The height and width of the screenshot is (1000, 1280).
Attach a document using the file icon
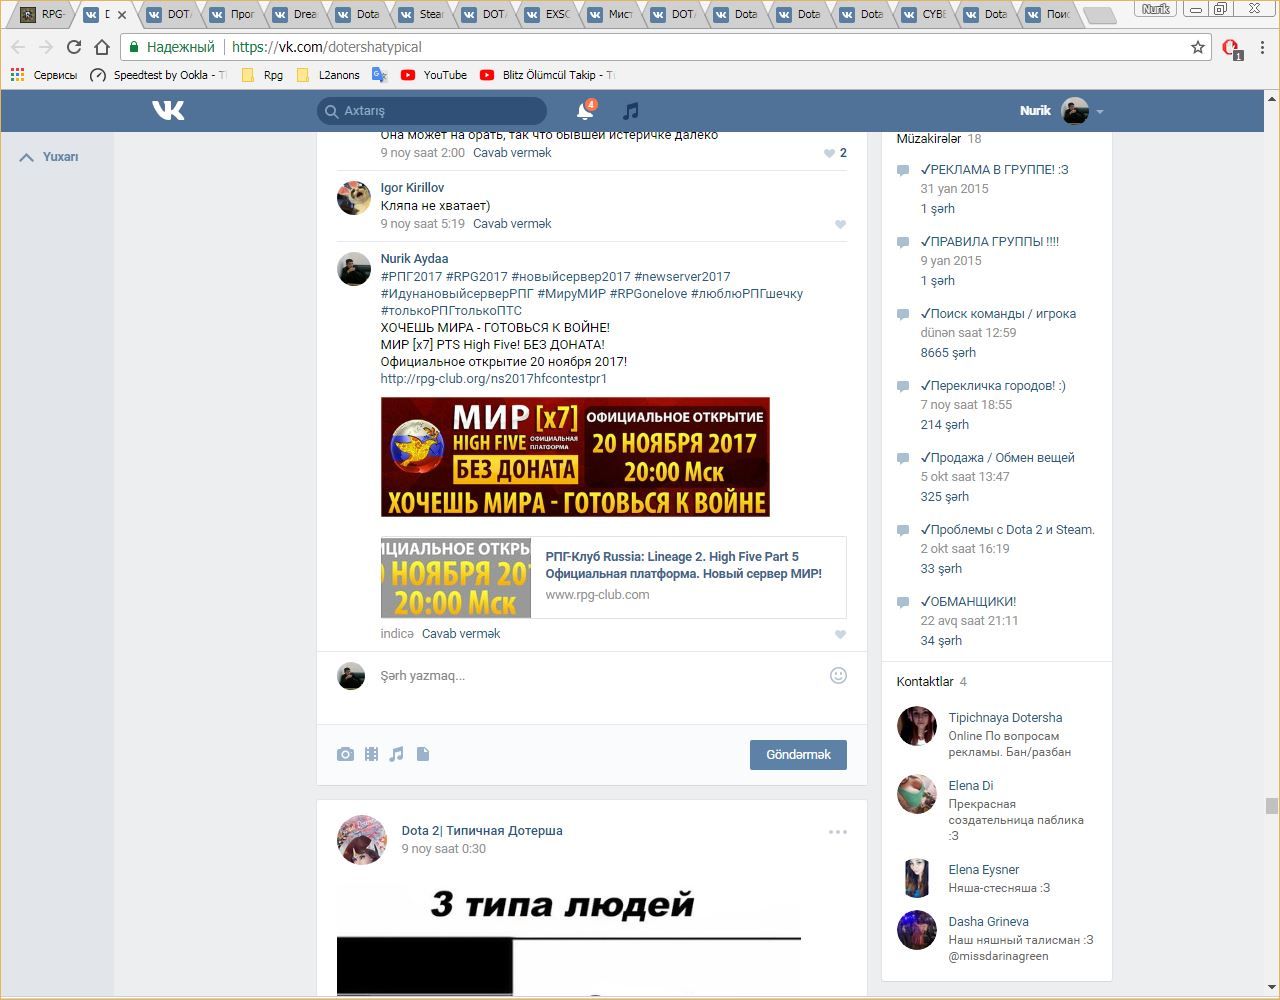423,754
